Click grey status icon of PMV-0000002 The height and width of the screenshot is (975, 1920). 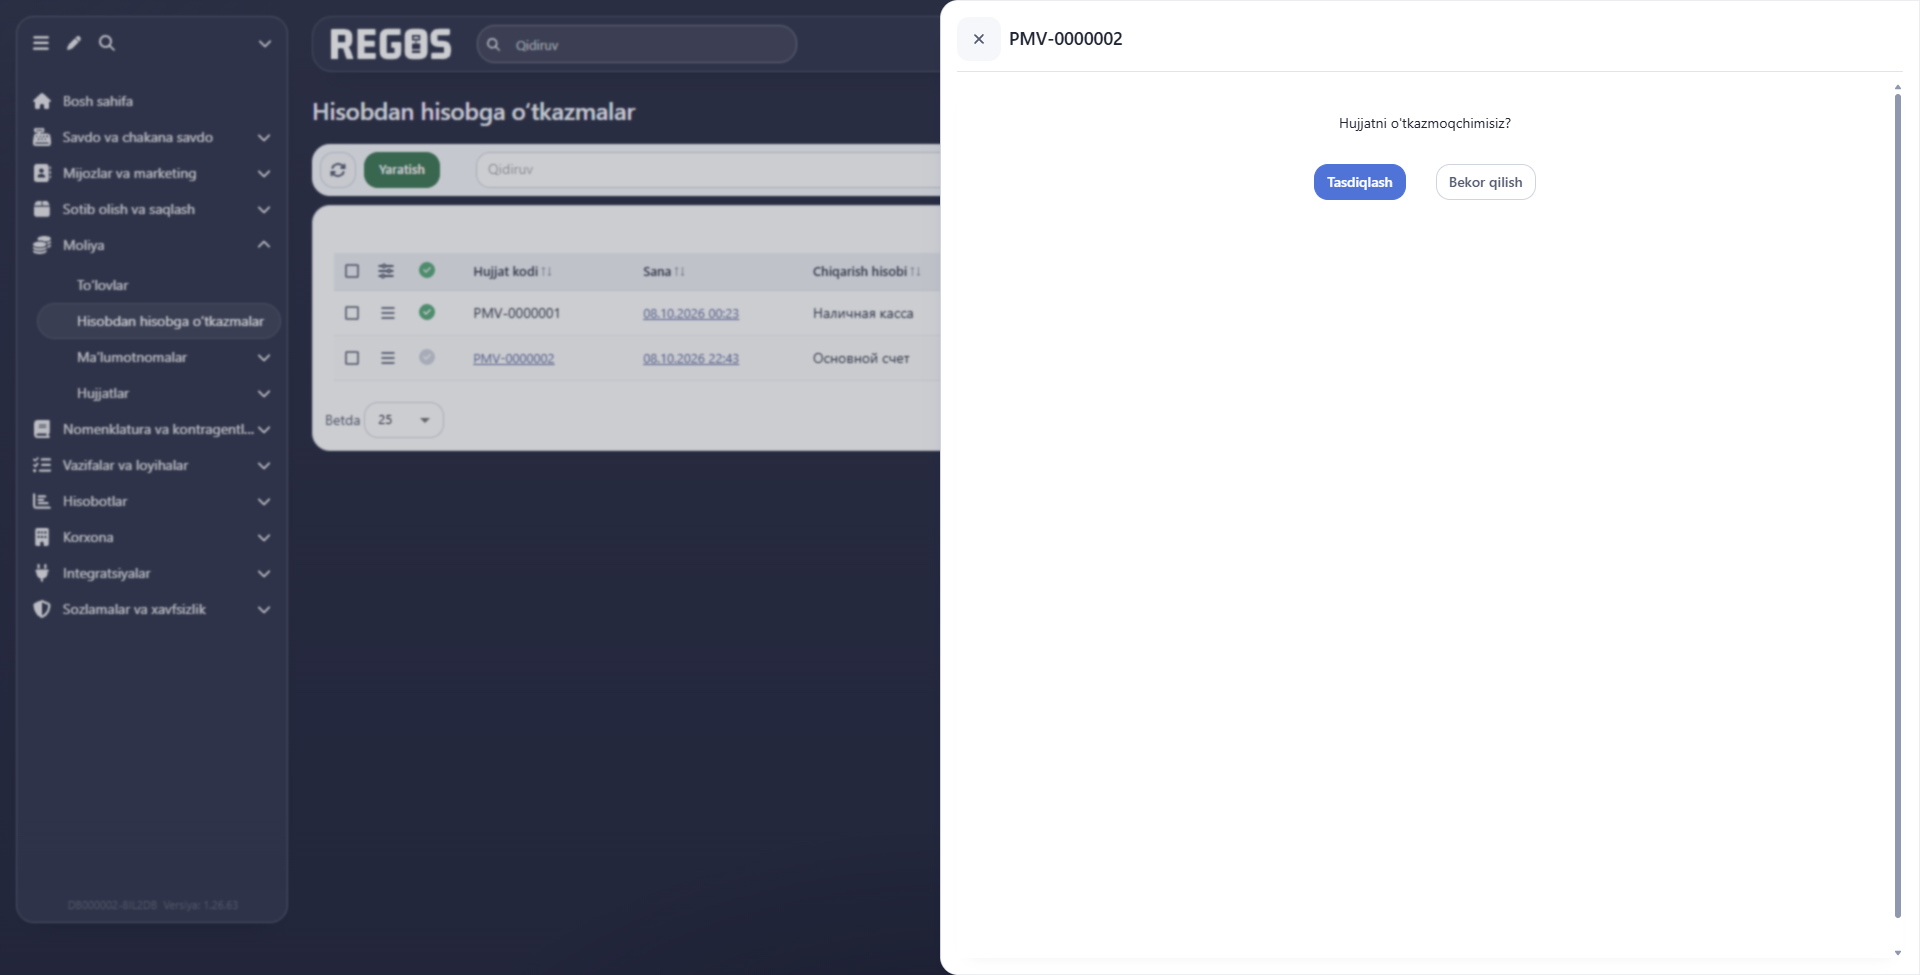coord(427,357)
